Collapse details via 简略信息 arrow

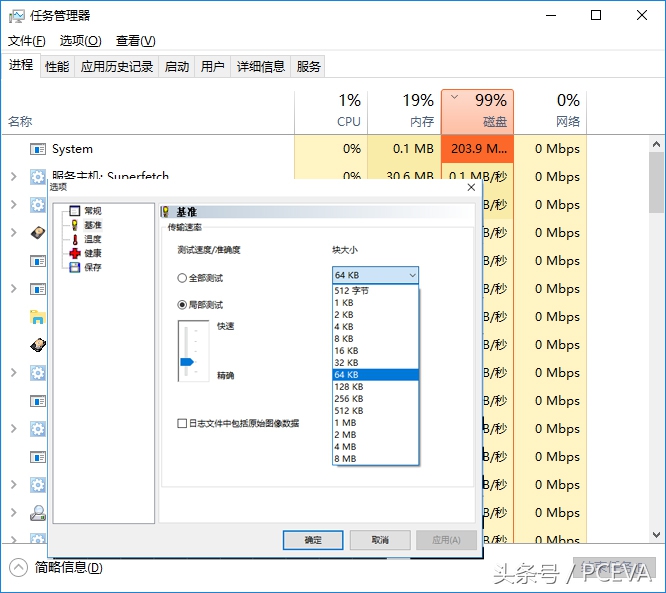click(x=18, y=568)
